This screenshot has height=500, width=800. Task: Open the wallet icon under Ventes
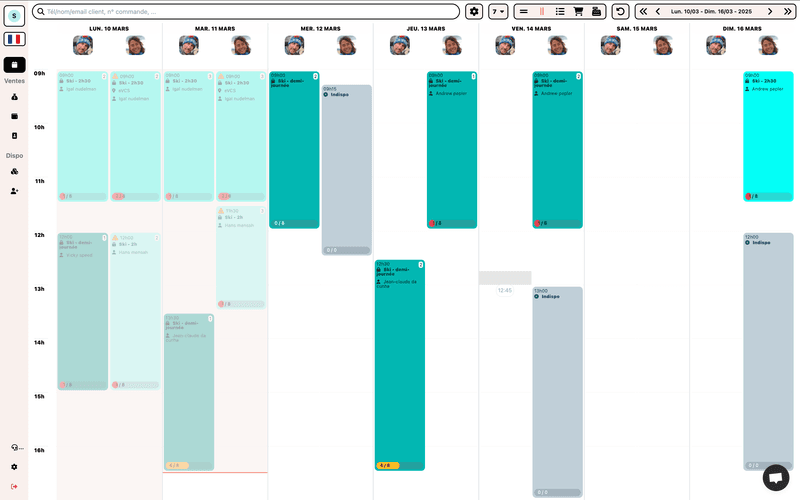tap(14, 116)
